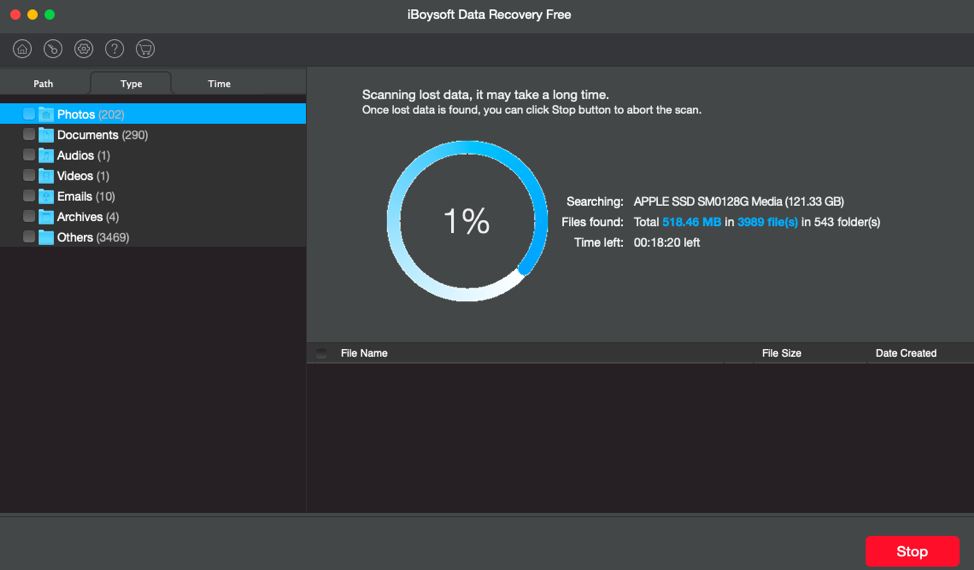The width and height of the screenshot is (974, 570).
Task: Click the 518.46 MB total size value
Action: tap(691, 222)
